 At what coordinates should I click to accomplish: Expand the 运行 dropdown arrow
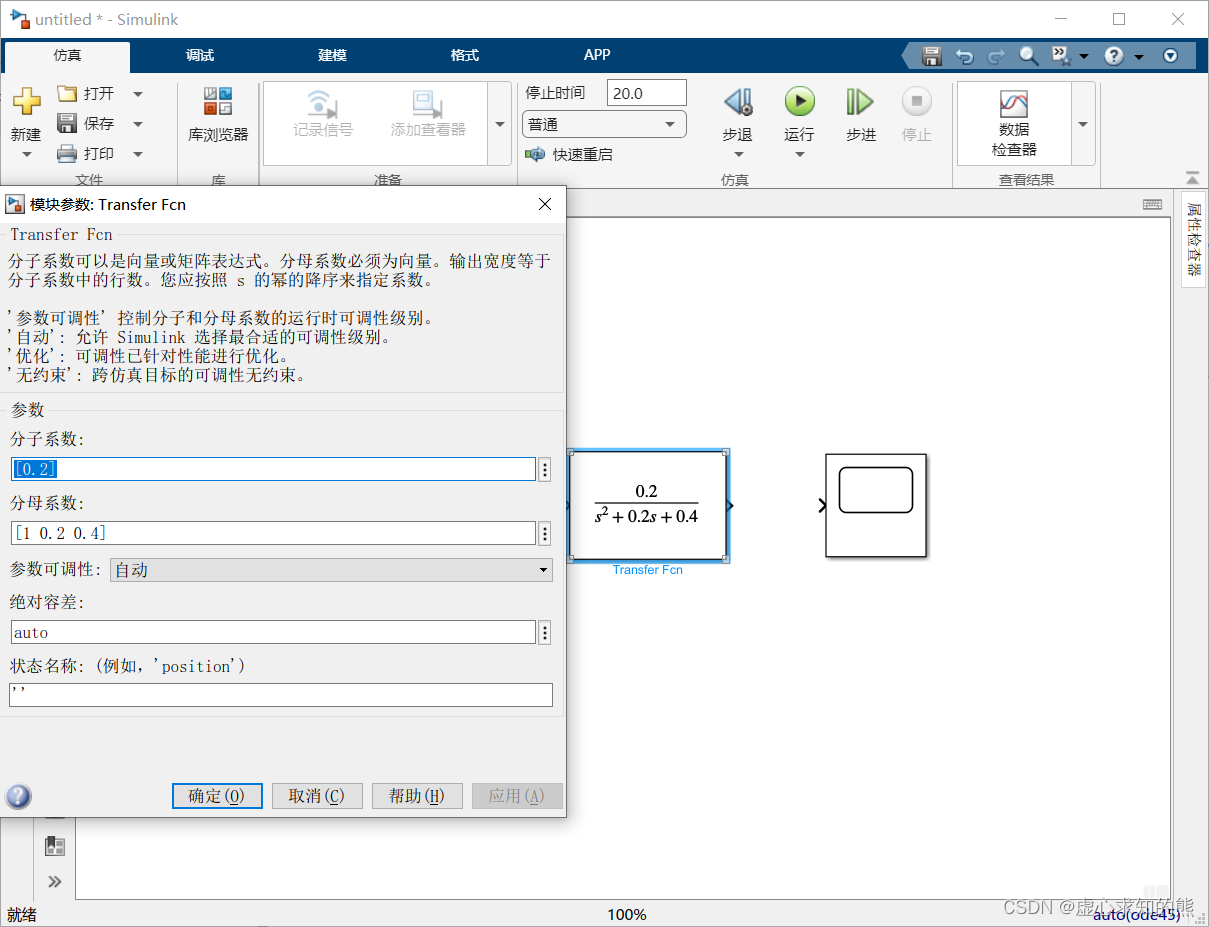tap(799, 155)
